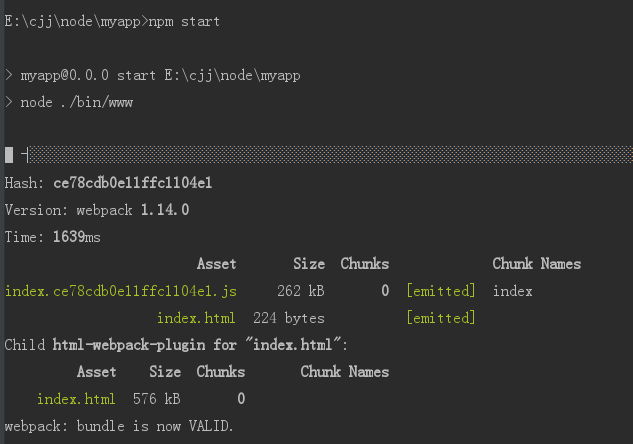This screenshot has height=444, width=633.
Task: Click the chunk name "index" in the JS bundle row
Action: click(x=512, y=291)
